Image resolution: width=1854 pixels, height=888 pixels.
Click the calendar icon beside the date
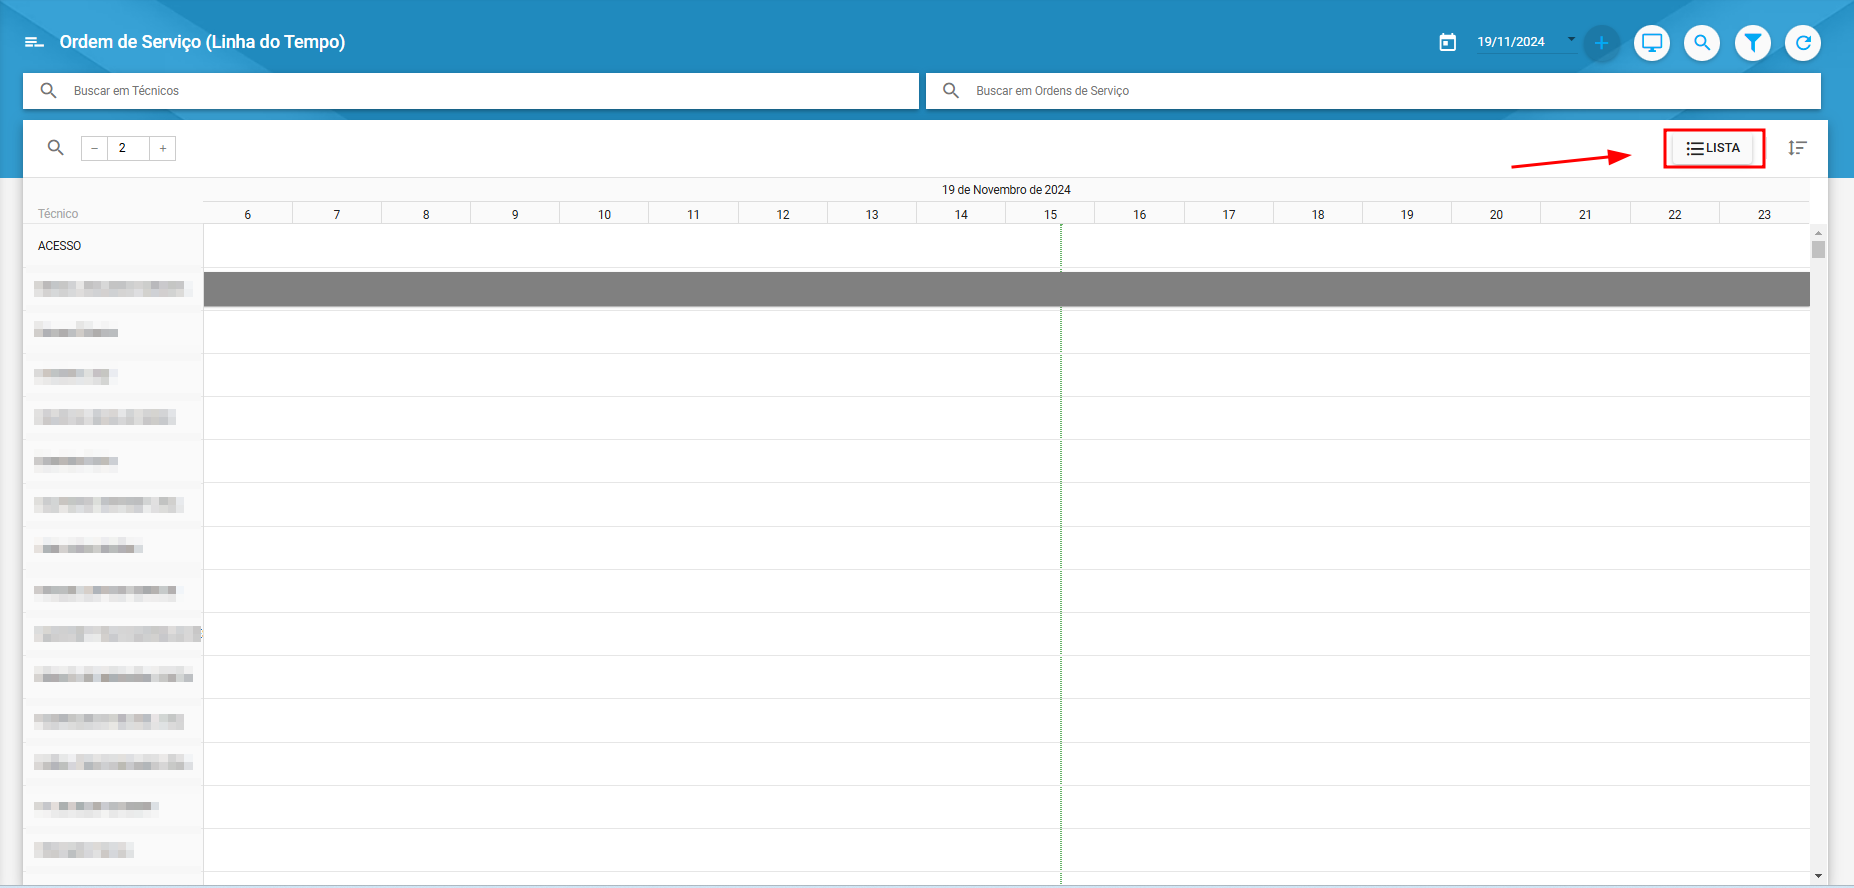pyautogui.click(x=1447, y=42)
